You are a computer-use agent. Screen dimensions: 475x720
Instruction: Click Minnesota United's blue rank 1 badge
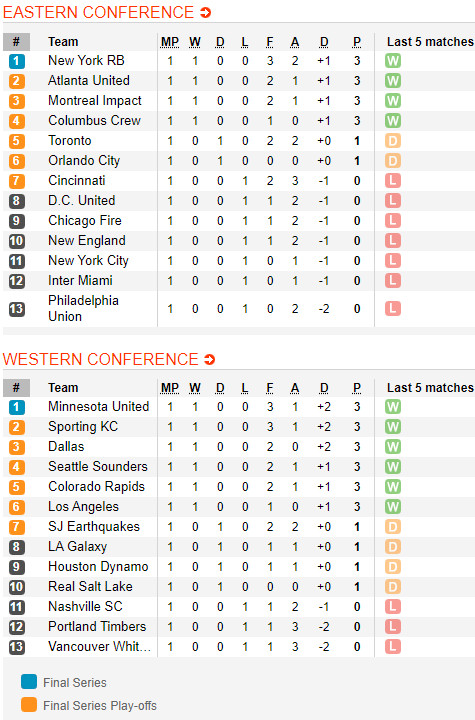click(17, 407)
